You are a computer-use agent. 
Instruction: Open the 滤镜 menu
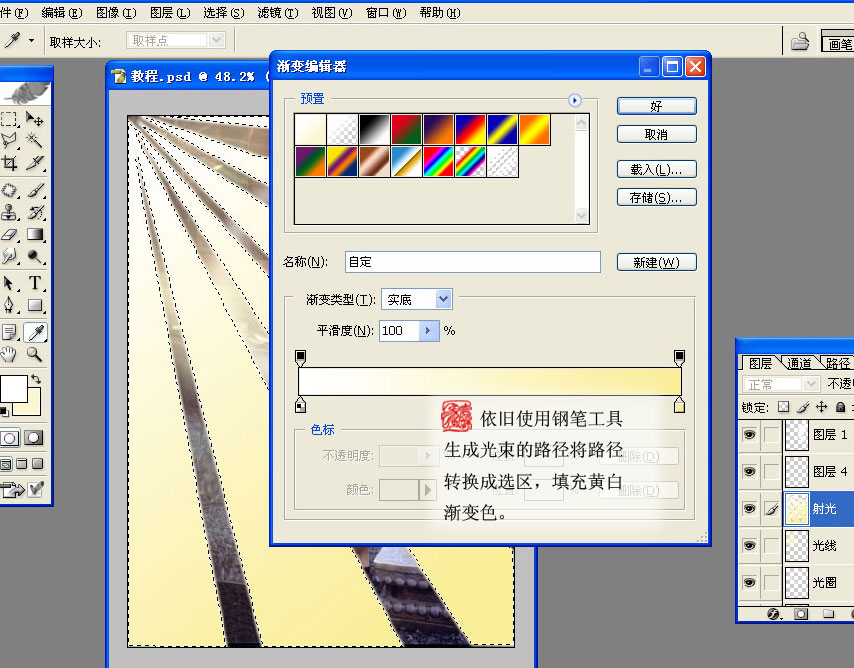278,13
